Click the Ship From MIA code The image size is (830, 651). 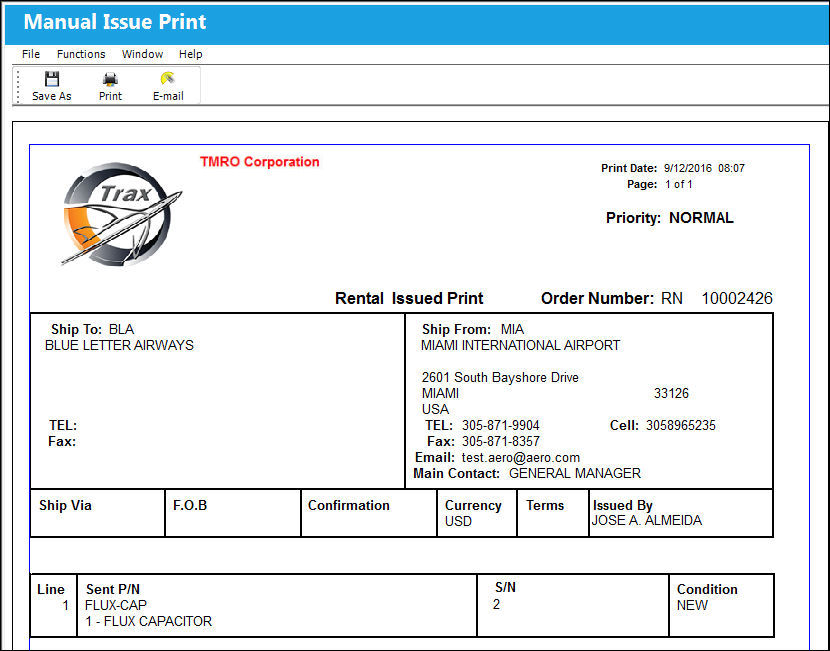(x=512, y=329)
